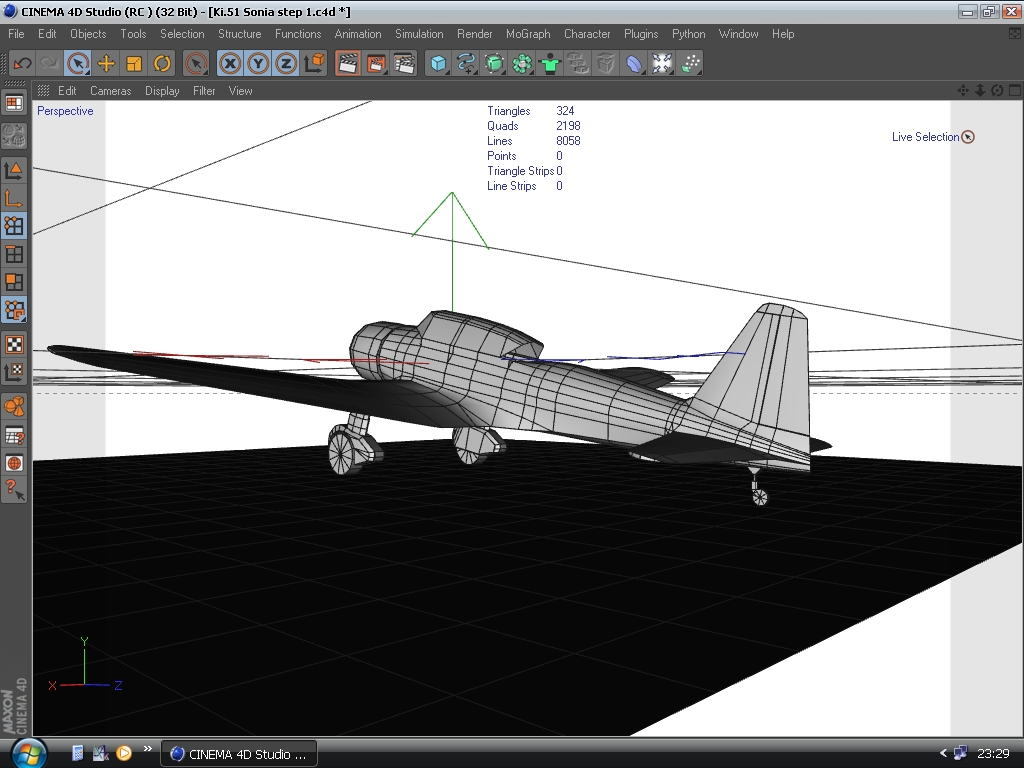Open the viewport Display menu
This screenshot has width=1024, height=768.
point(162,91)
